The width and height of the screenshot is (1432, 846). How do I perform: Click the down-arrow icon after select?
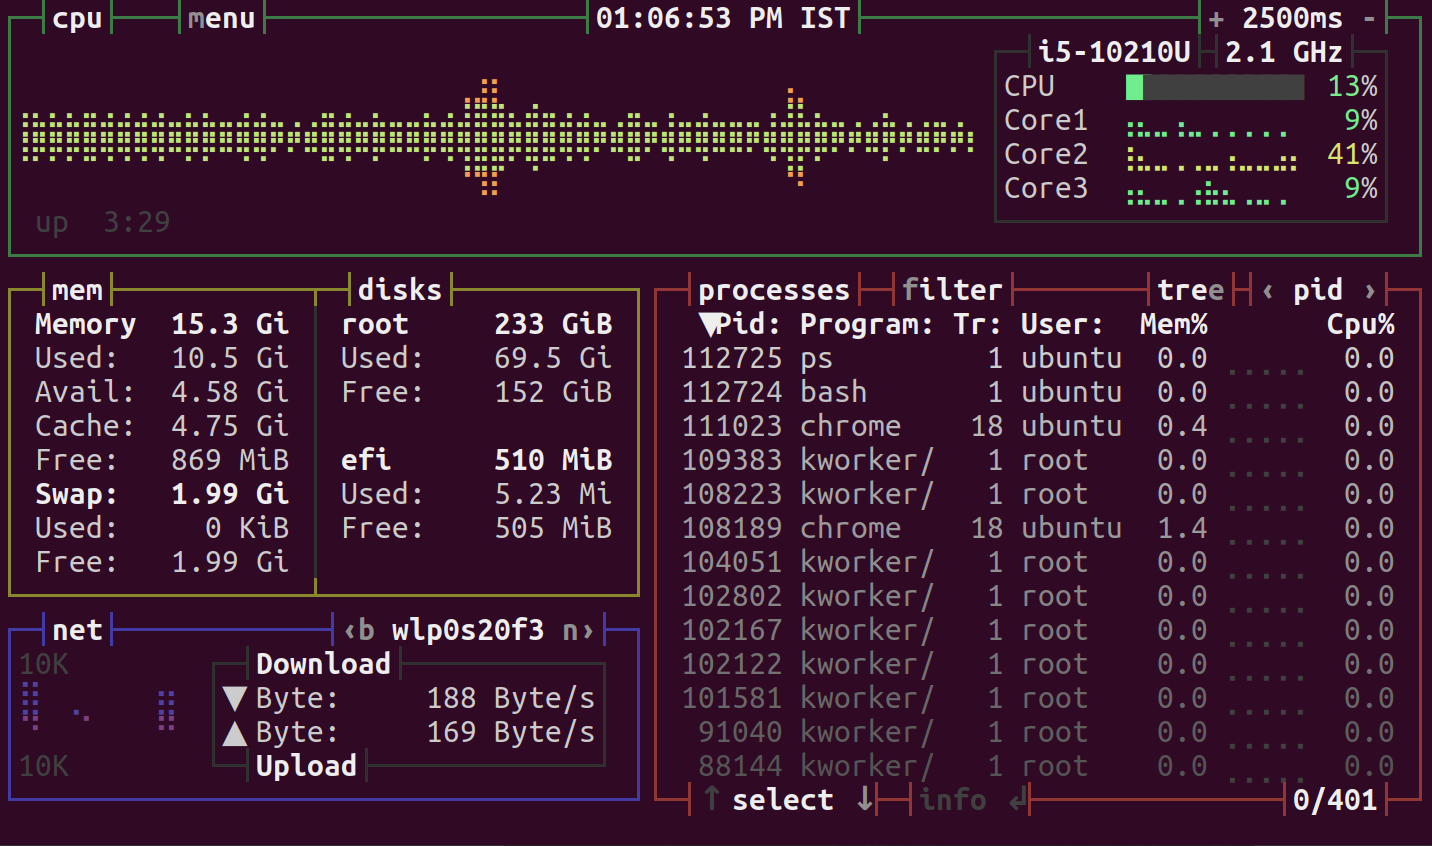point(865,799)
